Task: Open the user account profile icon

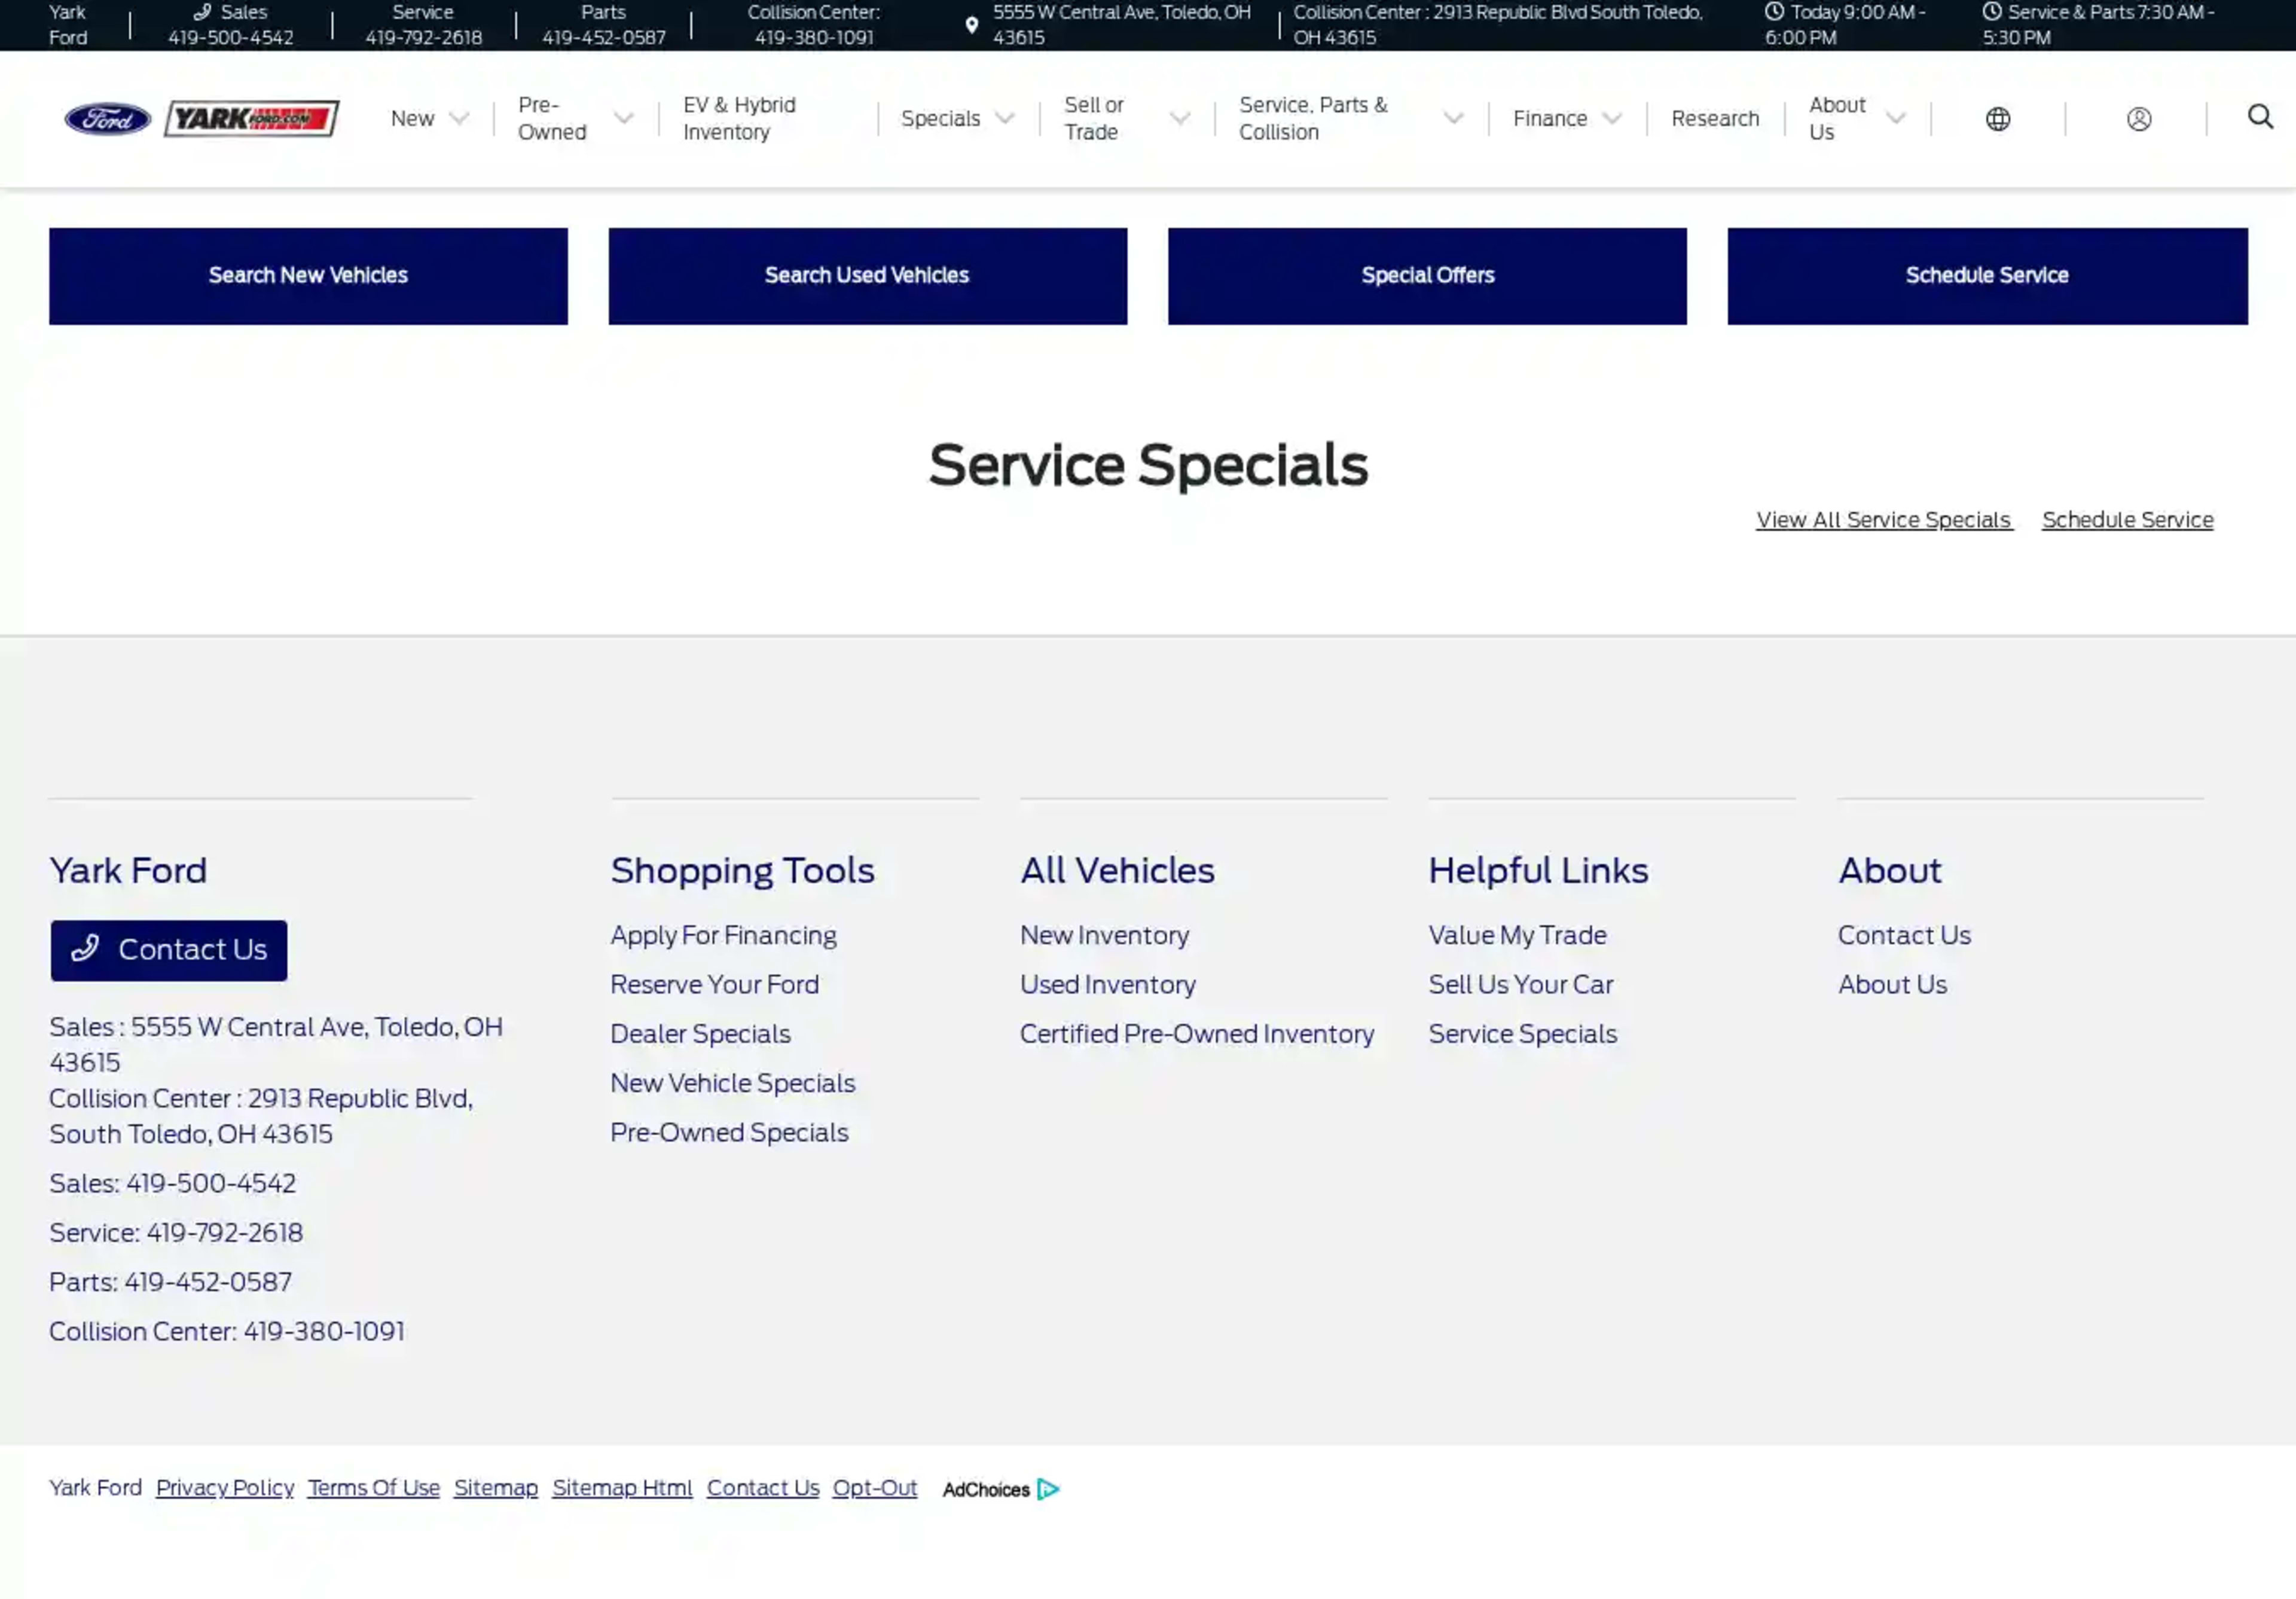Action: pos(2138,119)
